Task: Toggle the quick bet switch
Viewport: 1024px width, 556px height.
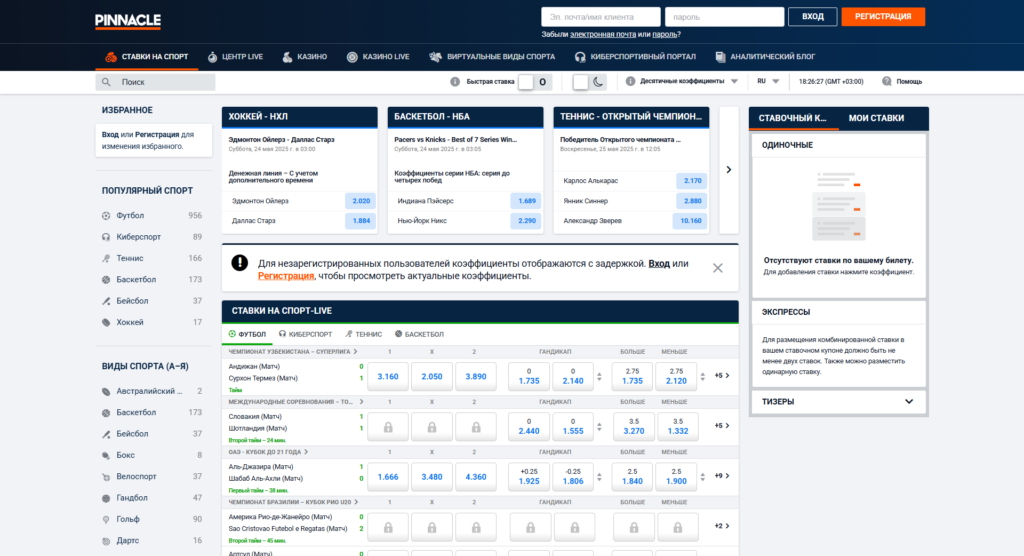Action: click(x=535, y=82)
